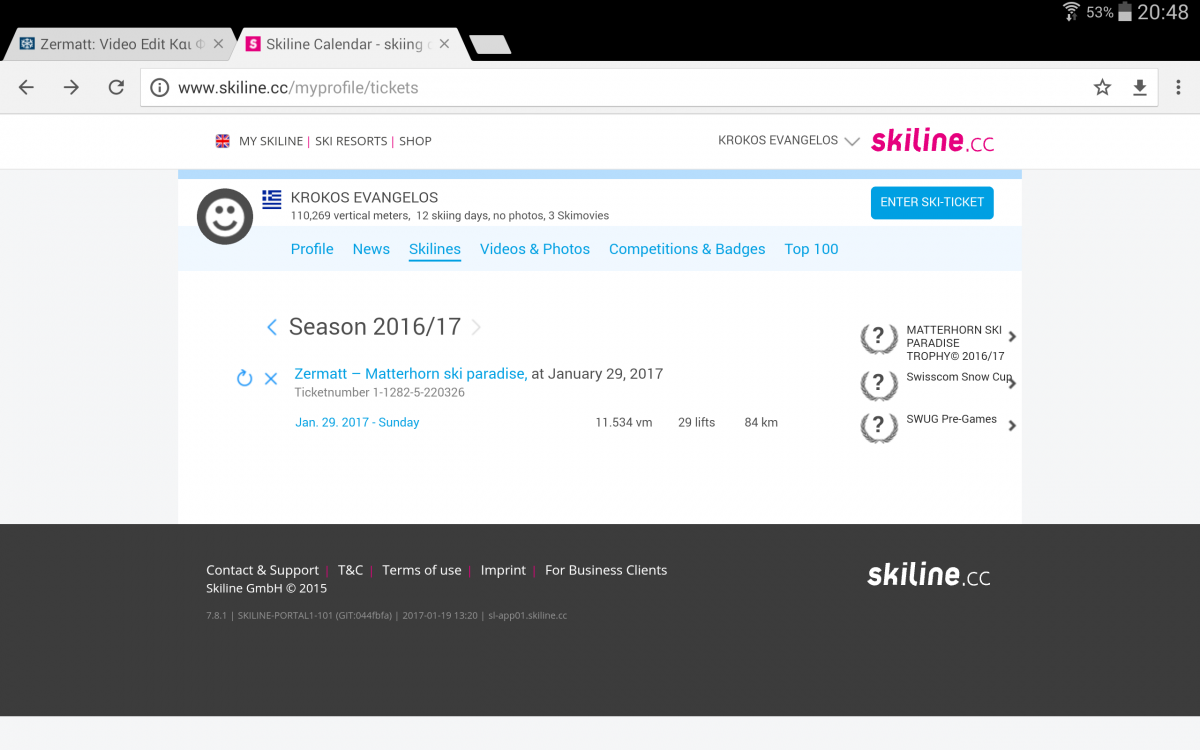Click the pink skiline.cc header logo
Screen dimensions: 1200x750
[x=932, y=141]
